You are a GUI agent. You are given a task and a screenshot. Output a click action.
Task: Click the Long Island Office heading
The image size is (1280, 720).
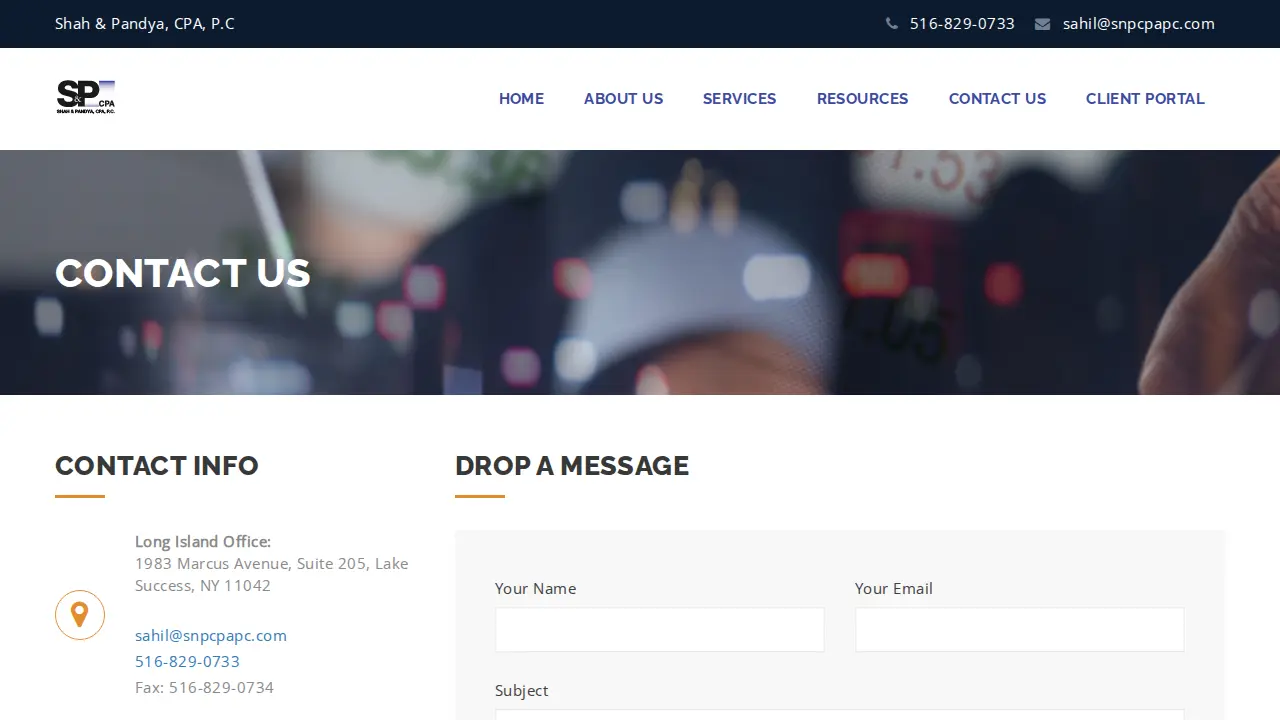203,542
